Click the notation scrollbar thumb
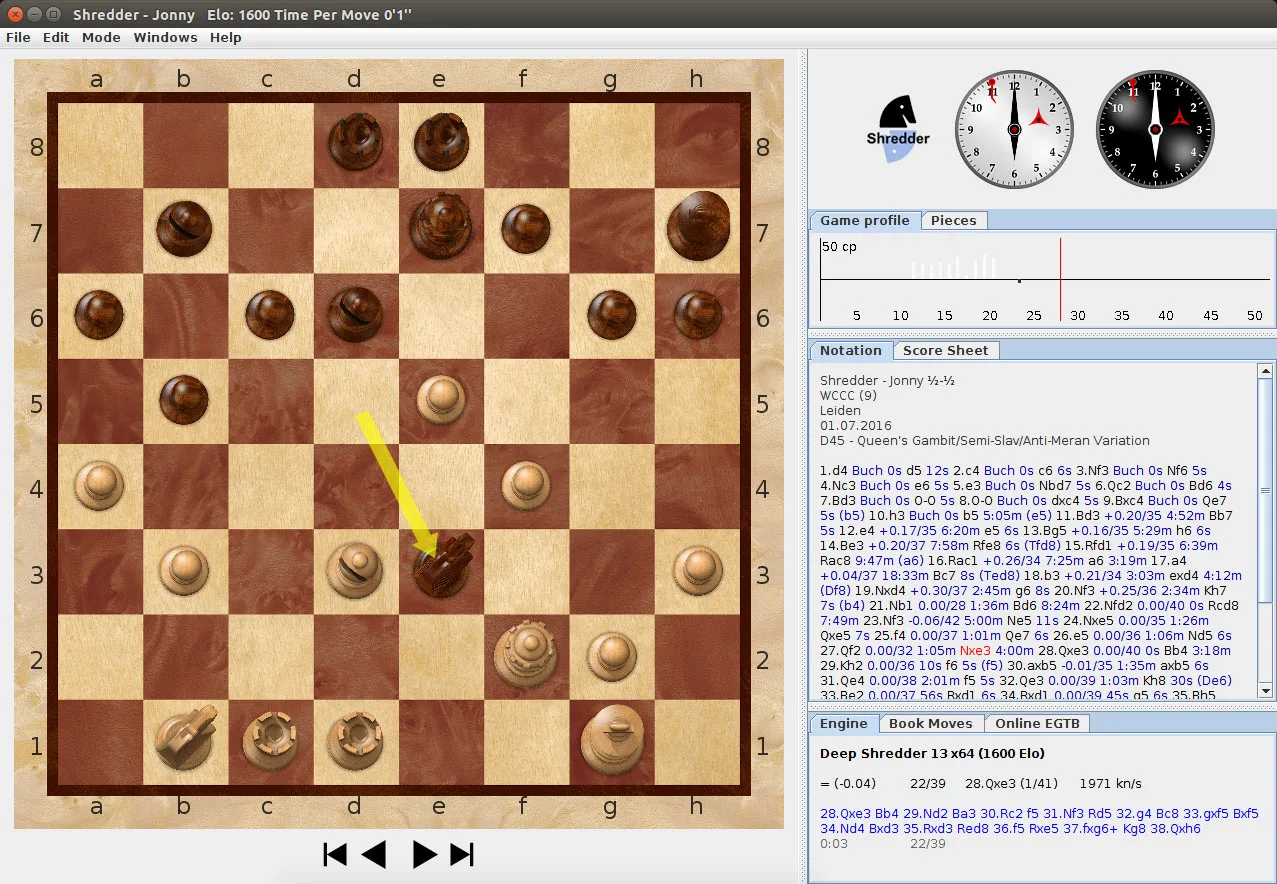This screenshot has width=1277, height=884. pyautogui.click(x=1266, y=491)
